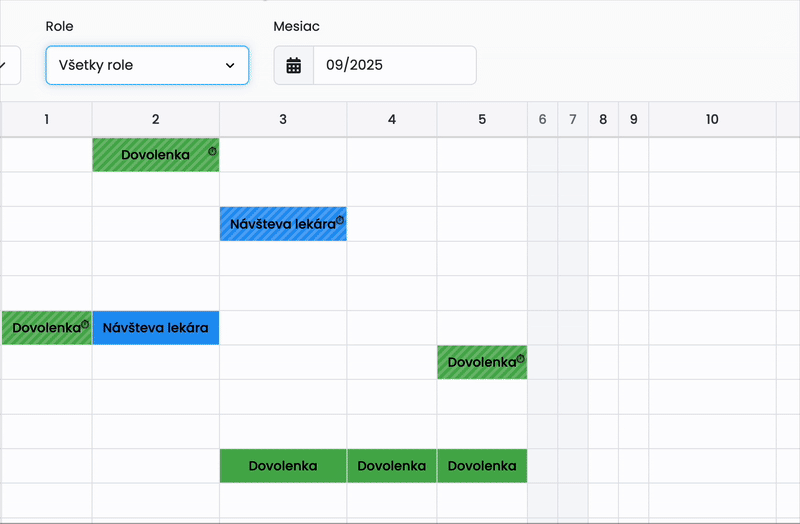
Task: Click clock icon on day 2 Dovolenka entry
Action: coord(212,151)
